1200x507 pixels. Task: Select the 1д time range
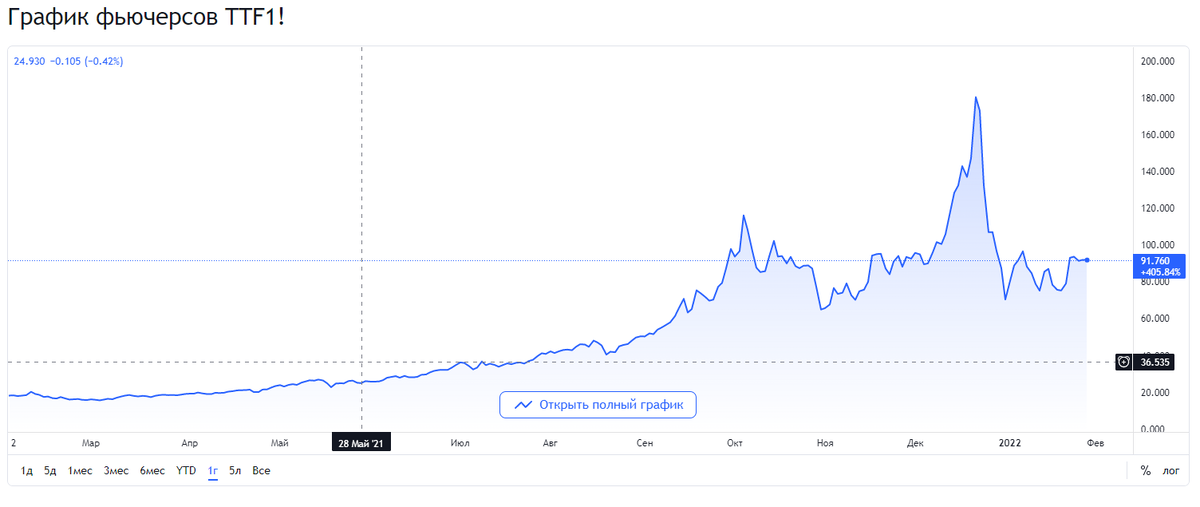coord(27,470)
